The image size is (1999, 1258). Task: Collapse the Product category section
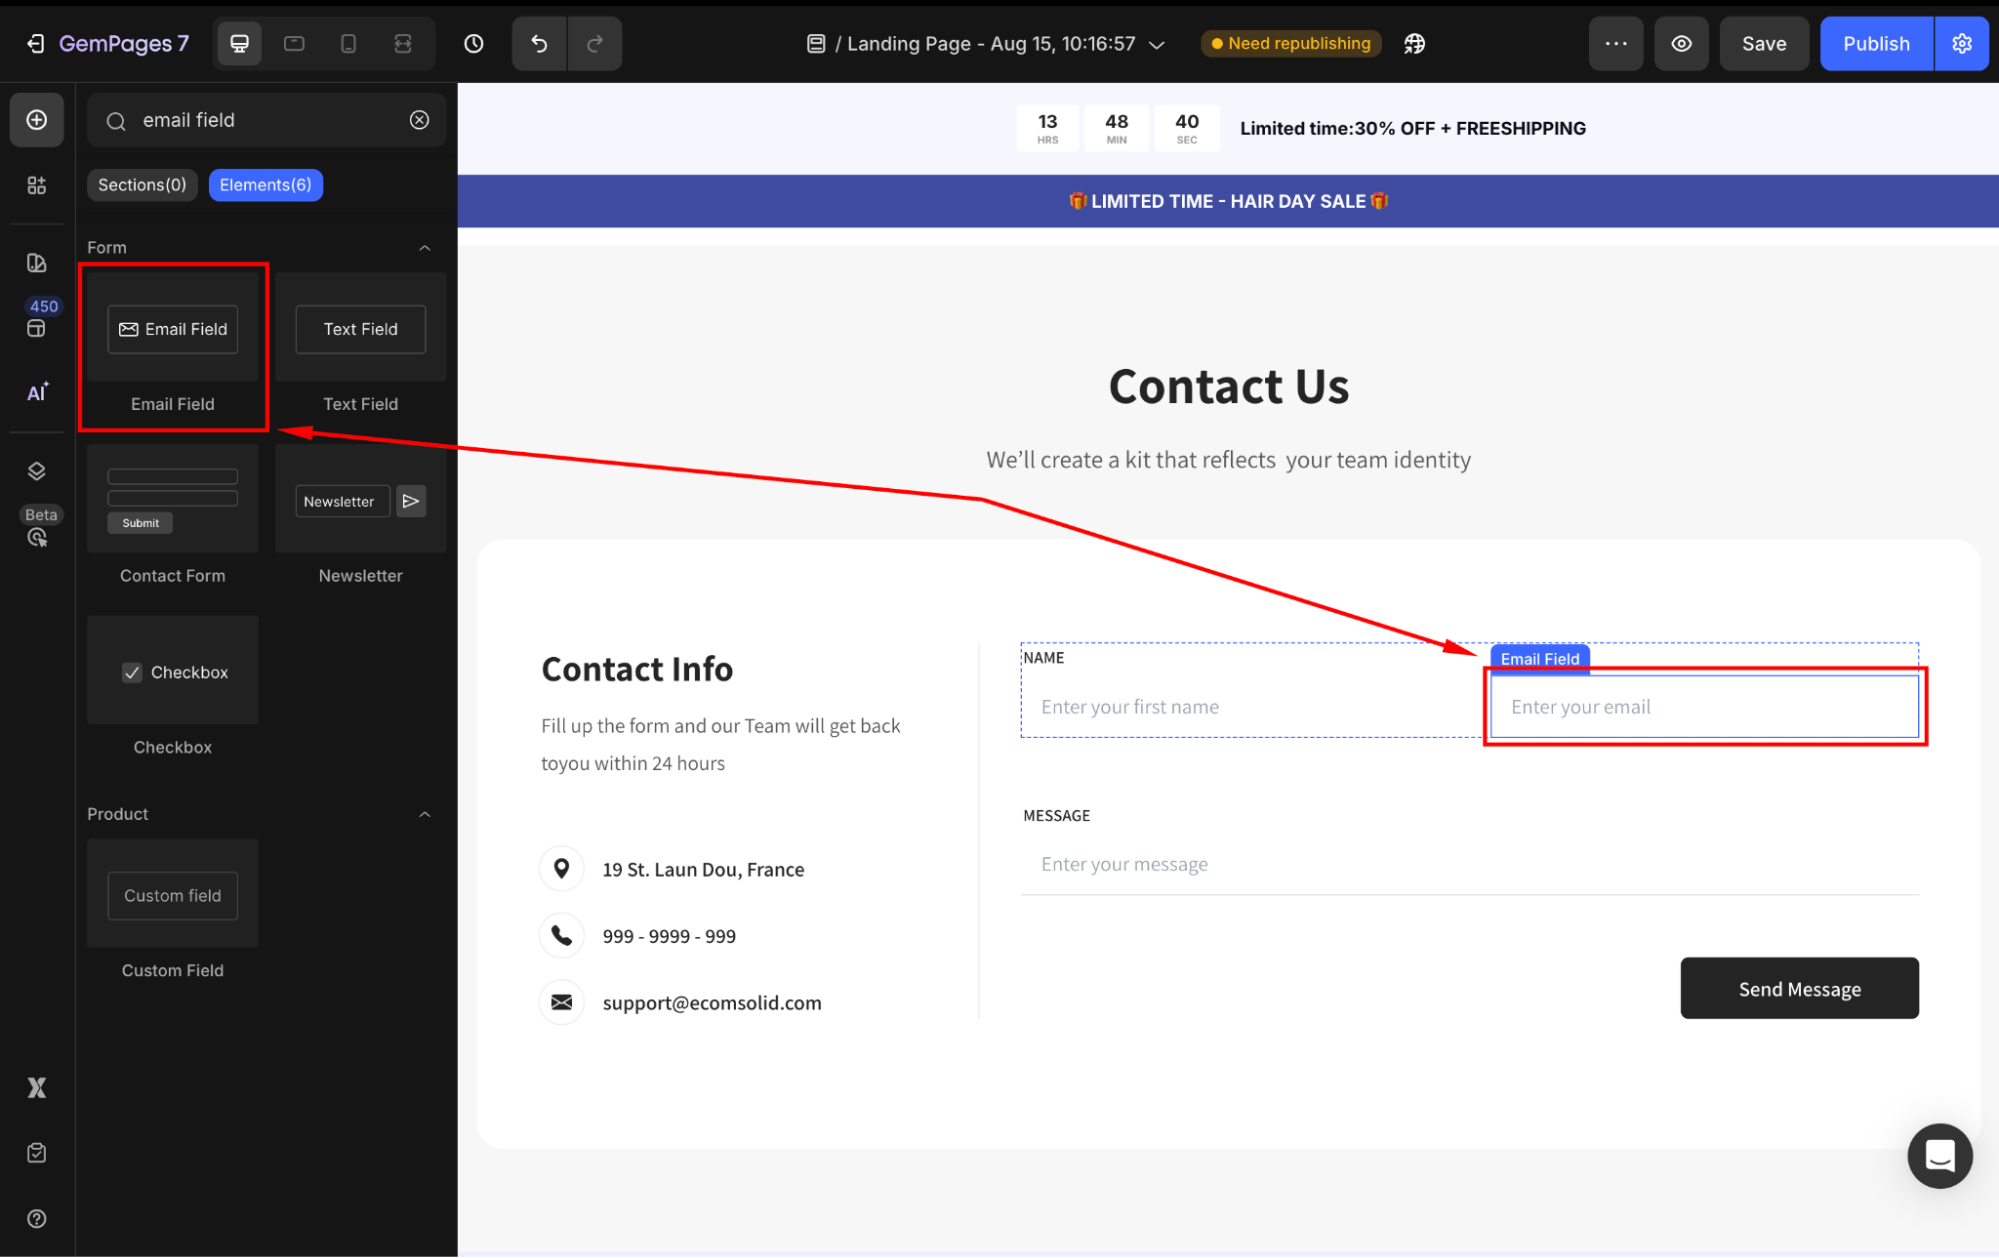click(x=424, y=814)
